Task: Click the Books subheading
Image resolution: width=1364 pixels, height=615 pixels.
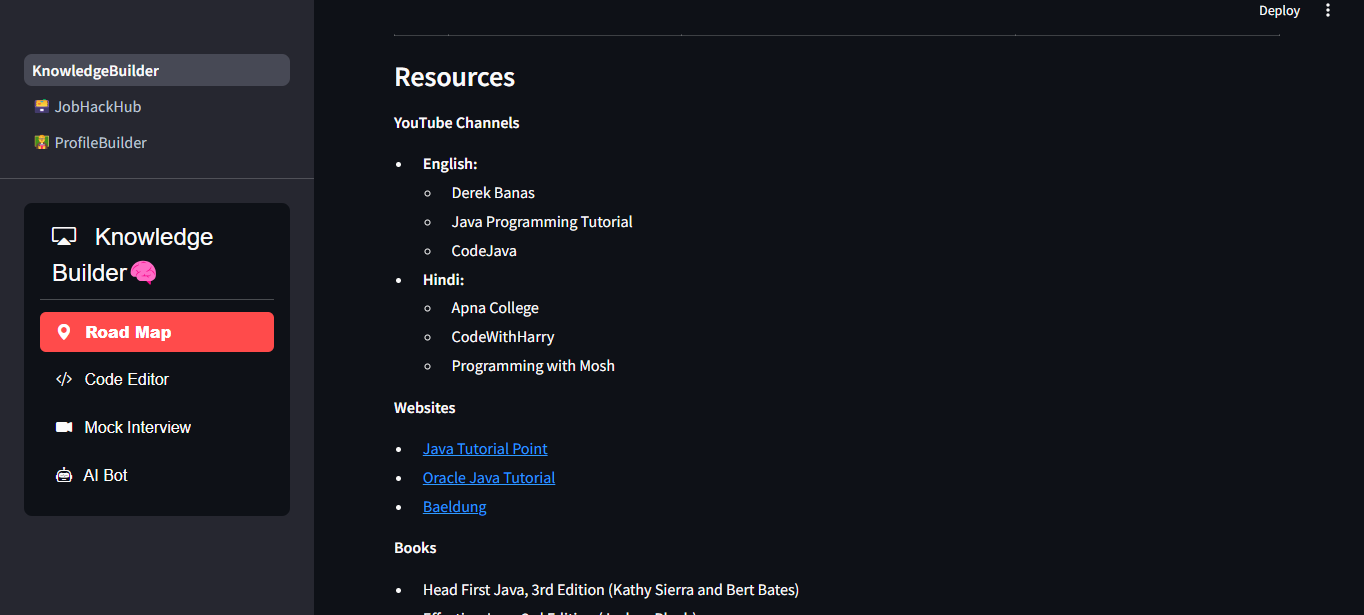Action: tap(415, 548)
